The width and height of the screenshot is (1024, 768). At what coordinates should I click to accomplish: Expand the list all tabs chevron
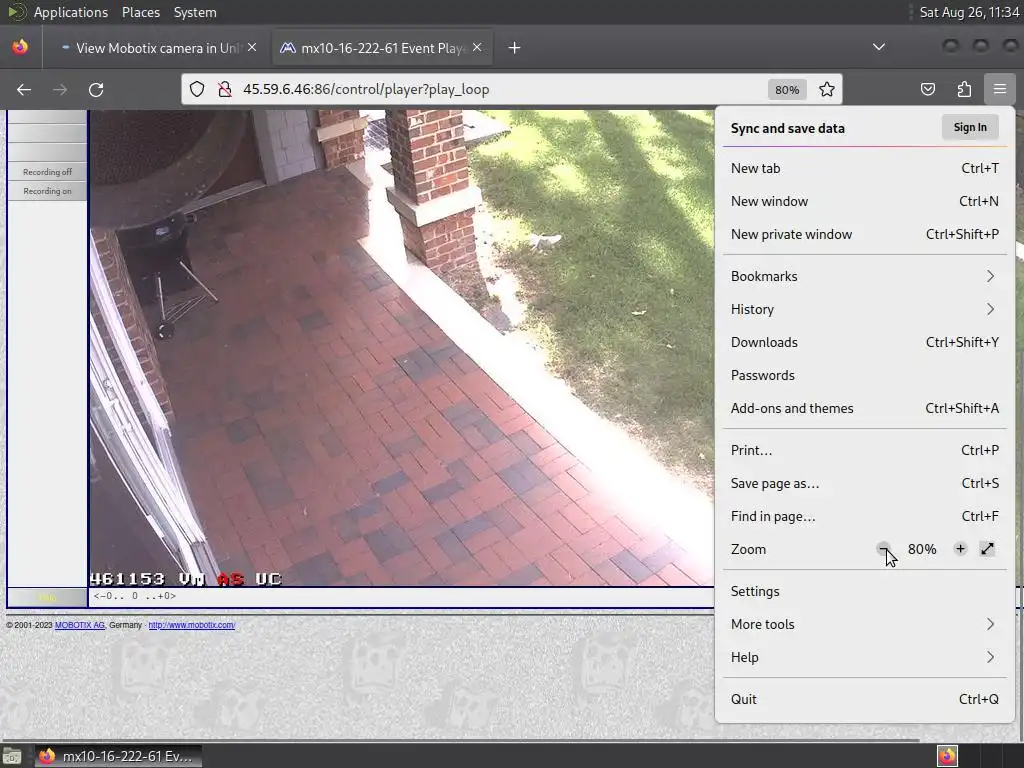click(x=879, y=47)
